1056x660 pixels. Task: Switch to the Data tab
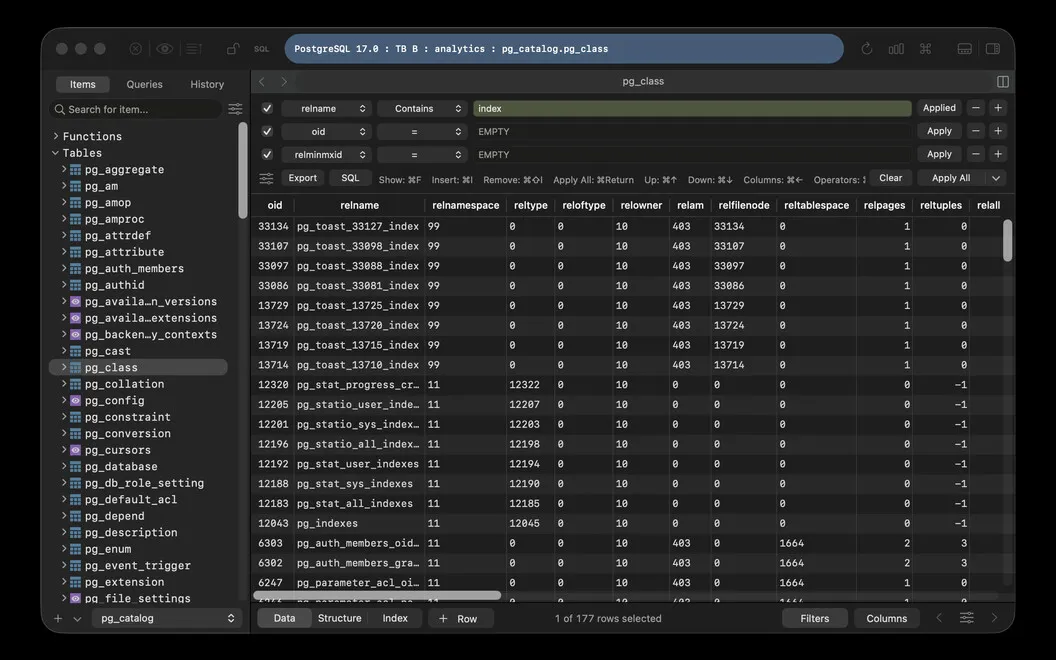click(284, 618)
